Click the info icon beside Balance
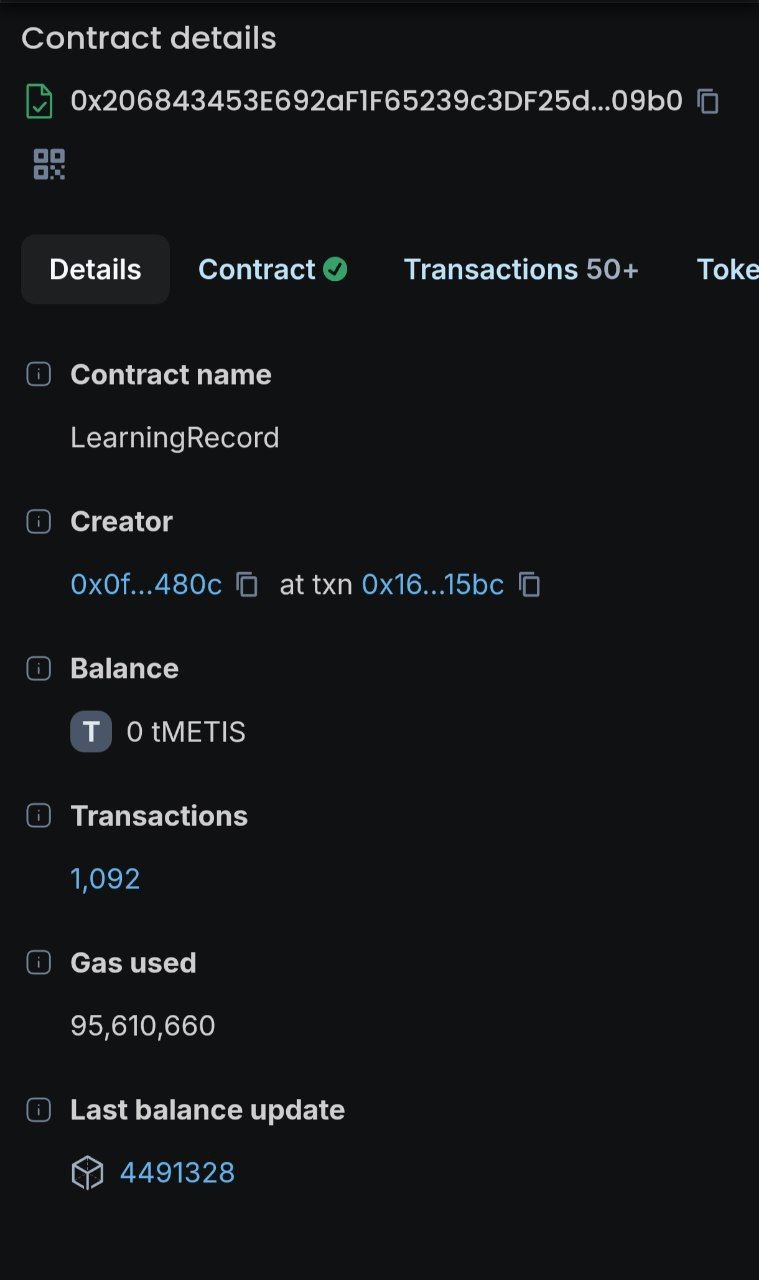Image resolution: width=759 pixels, height=1280 pixels. pyautogui.click(x=38, y=669)
